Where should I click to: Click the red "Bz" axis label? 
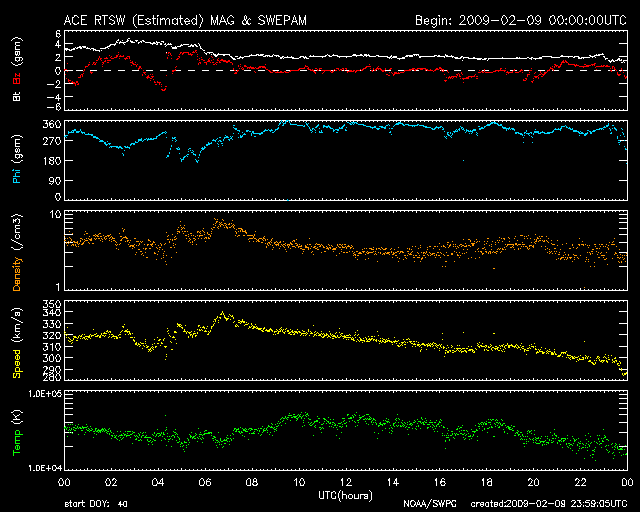click(x=16, y=78)
